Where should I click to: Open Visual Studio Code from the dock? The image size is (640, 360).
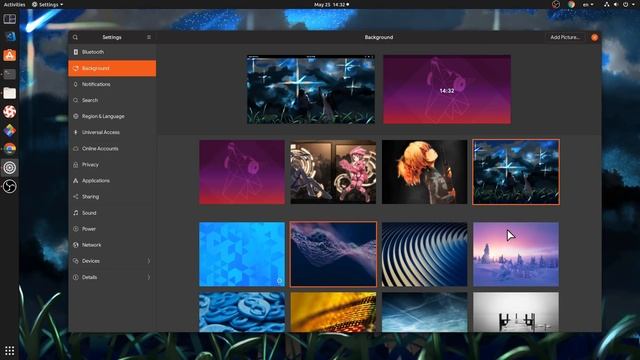coord(9,36)
